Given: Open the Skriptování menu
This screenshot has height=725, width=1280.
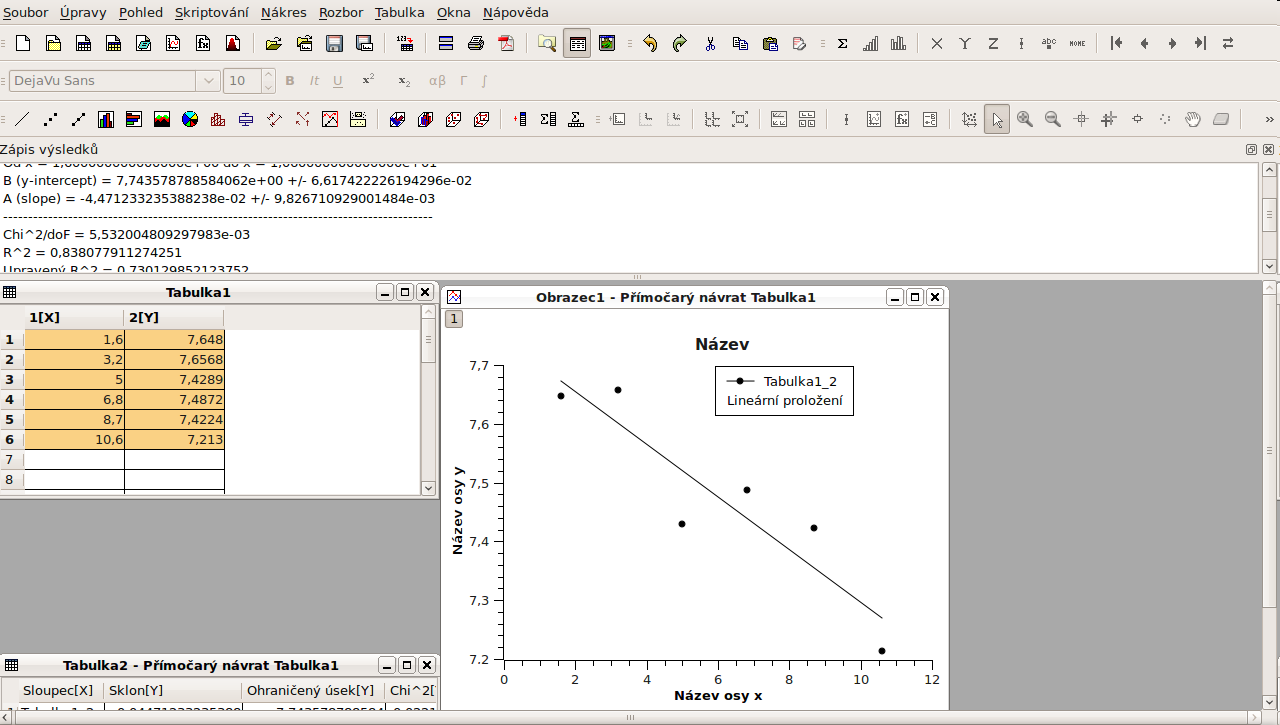Looking at the screenshot, I should pyautogui.click(x=213, y=13).
